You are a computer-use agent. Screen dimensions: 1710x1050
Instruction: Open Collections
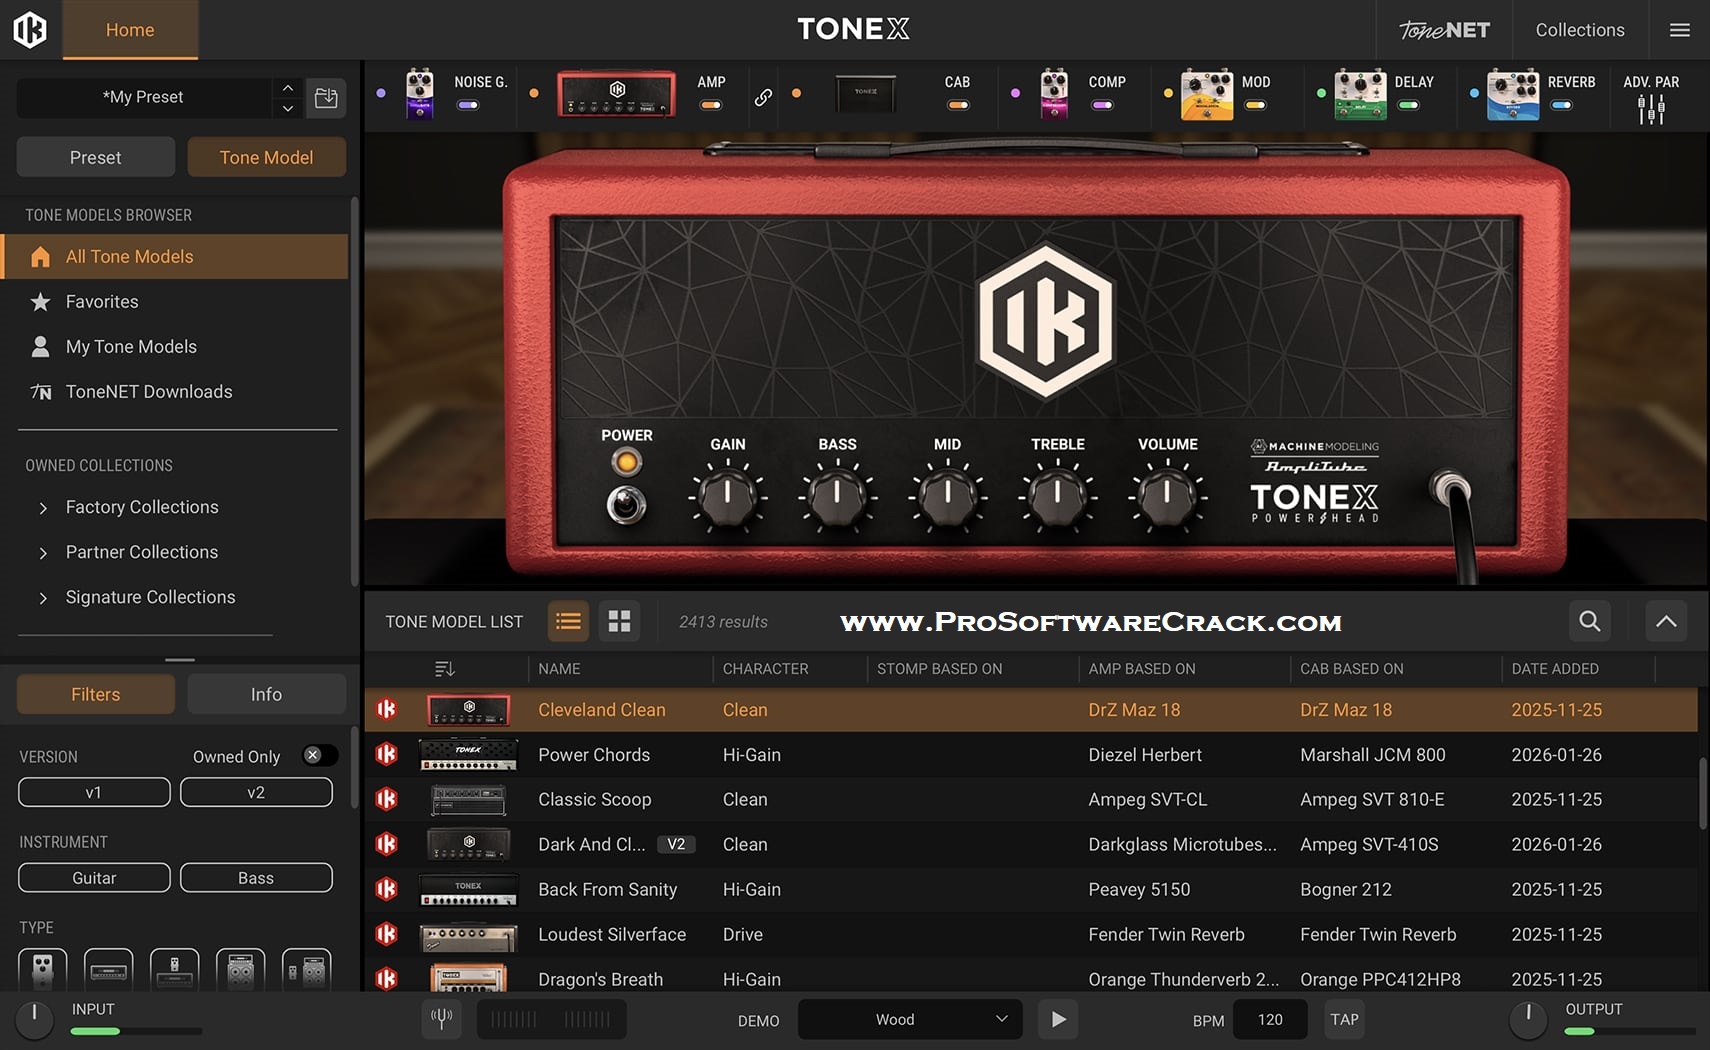tap(1580, 30)
